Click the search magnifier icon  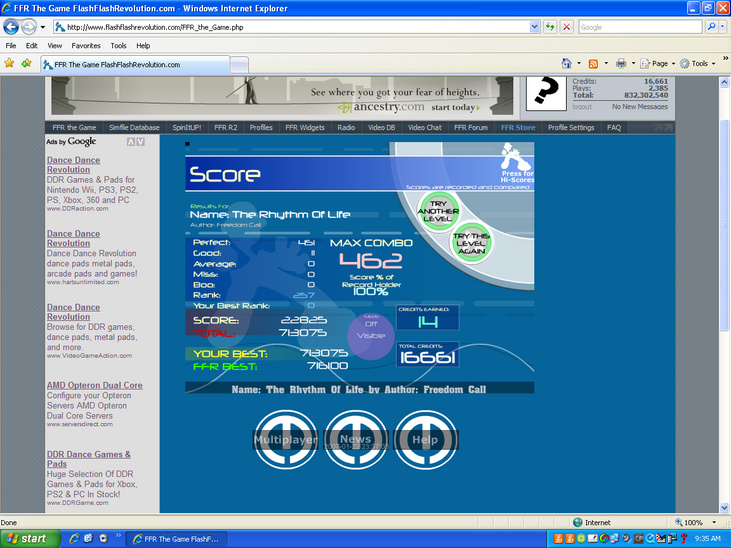(x=711, y=27)
